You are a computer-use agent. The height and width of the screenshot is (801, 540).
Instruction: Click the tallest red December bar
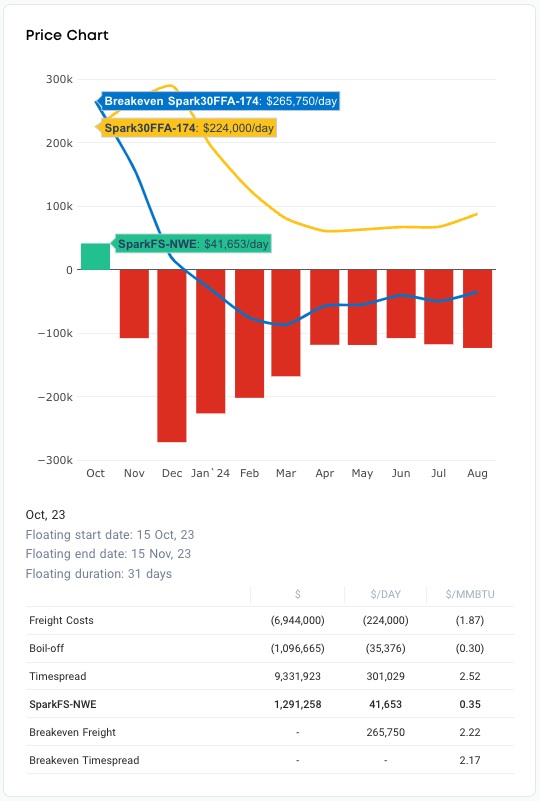[x=172, y=356]
